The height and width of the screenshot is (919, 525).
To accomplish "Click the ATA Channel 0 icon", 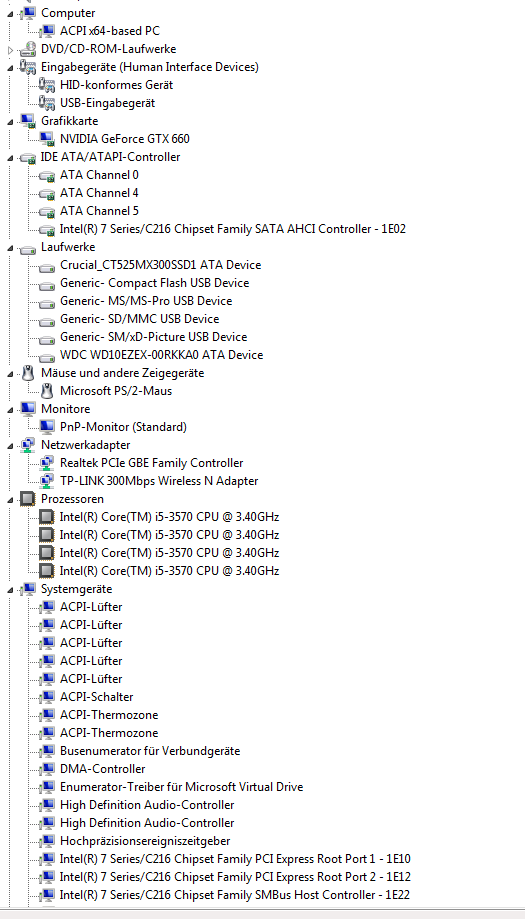I will [47, 176].
